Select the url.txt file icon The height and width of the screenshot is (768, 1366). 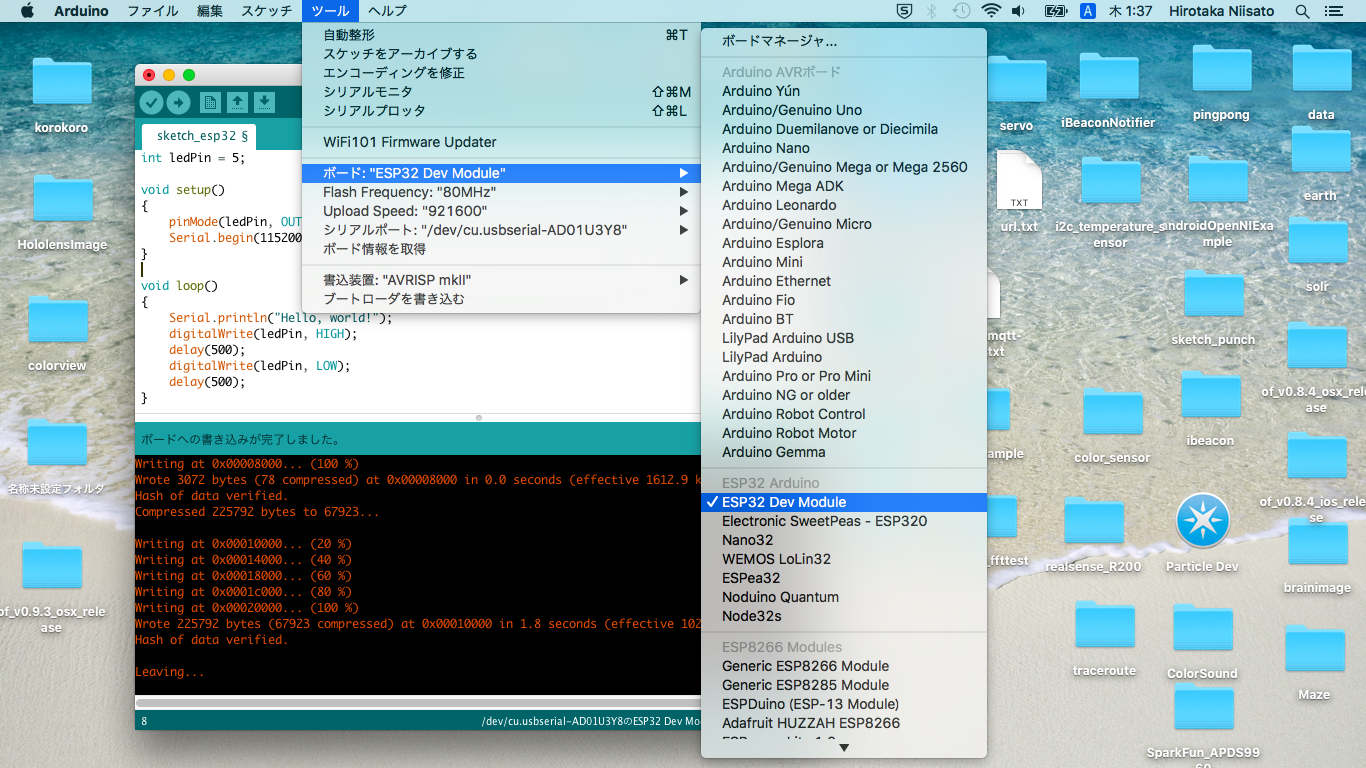pyautogui.click(x=1019, y=181)
